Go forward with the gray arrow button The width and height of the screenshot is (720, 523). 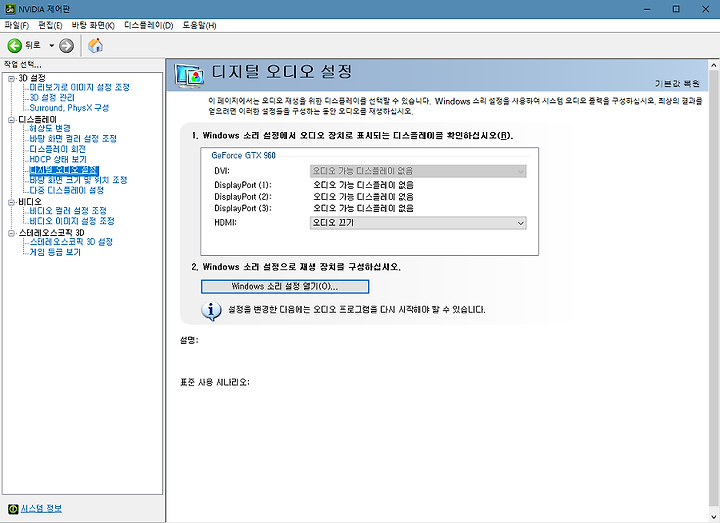(x=67, y=45)
